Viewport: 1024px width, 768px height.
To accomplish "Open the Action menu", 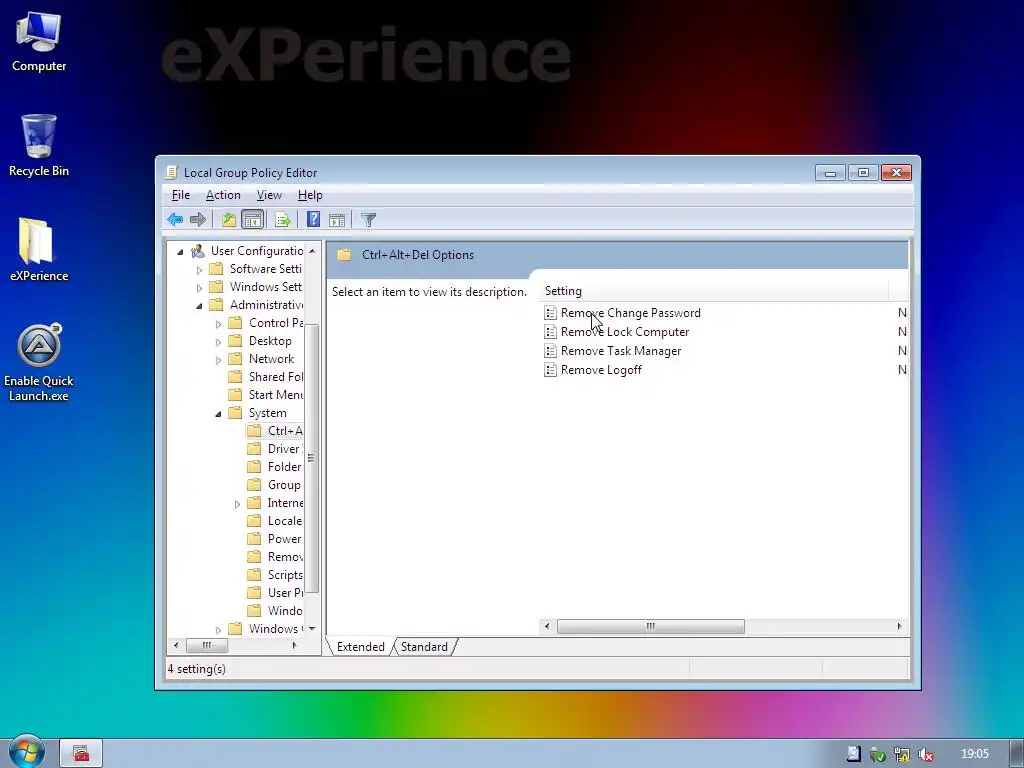I will coord(223,195).
